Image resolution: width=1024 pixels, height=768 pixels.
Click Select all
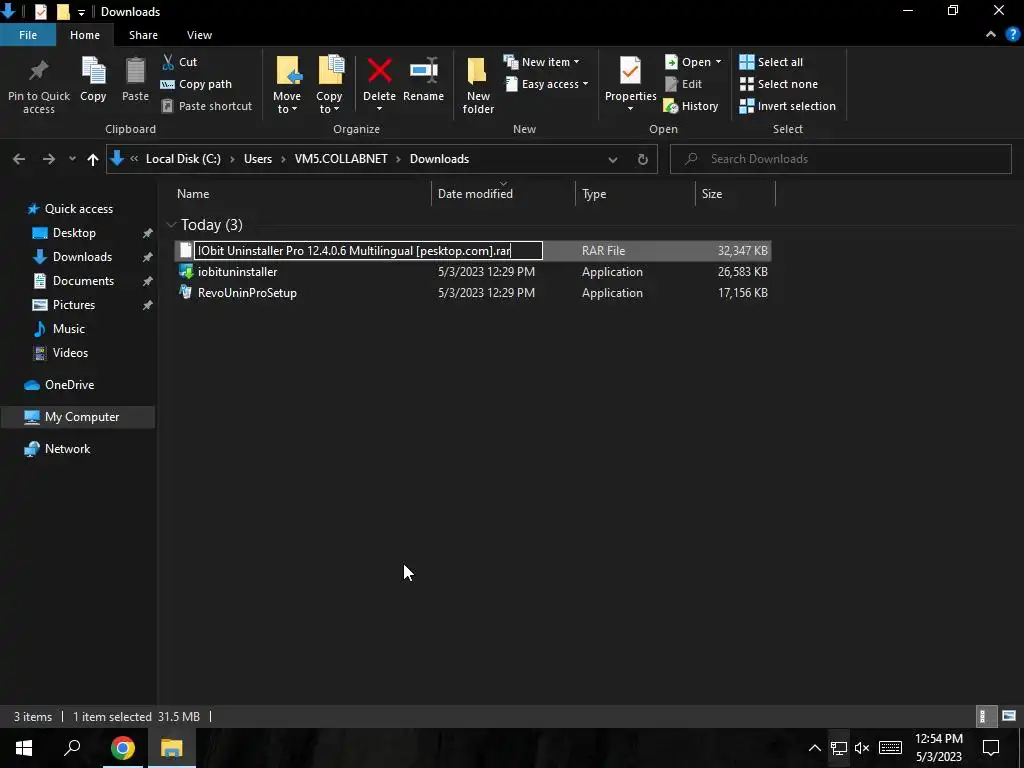coord(771,62)
